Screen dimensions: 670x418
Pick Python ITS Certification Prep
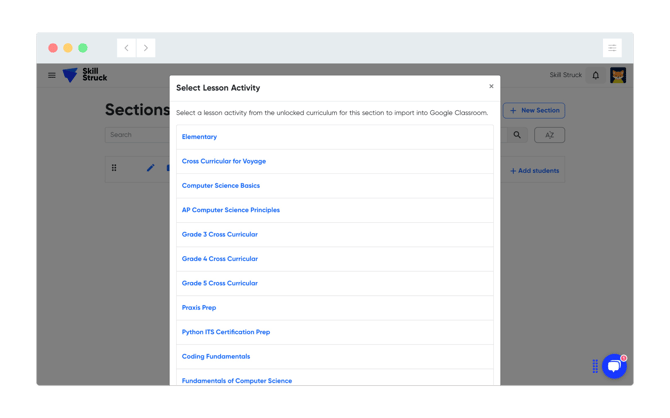(x=225, y=332)
